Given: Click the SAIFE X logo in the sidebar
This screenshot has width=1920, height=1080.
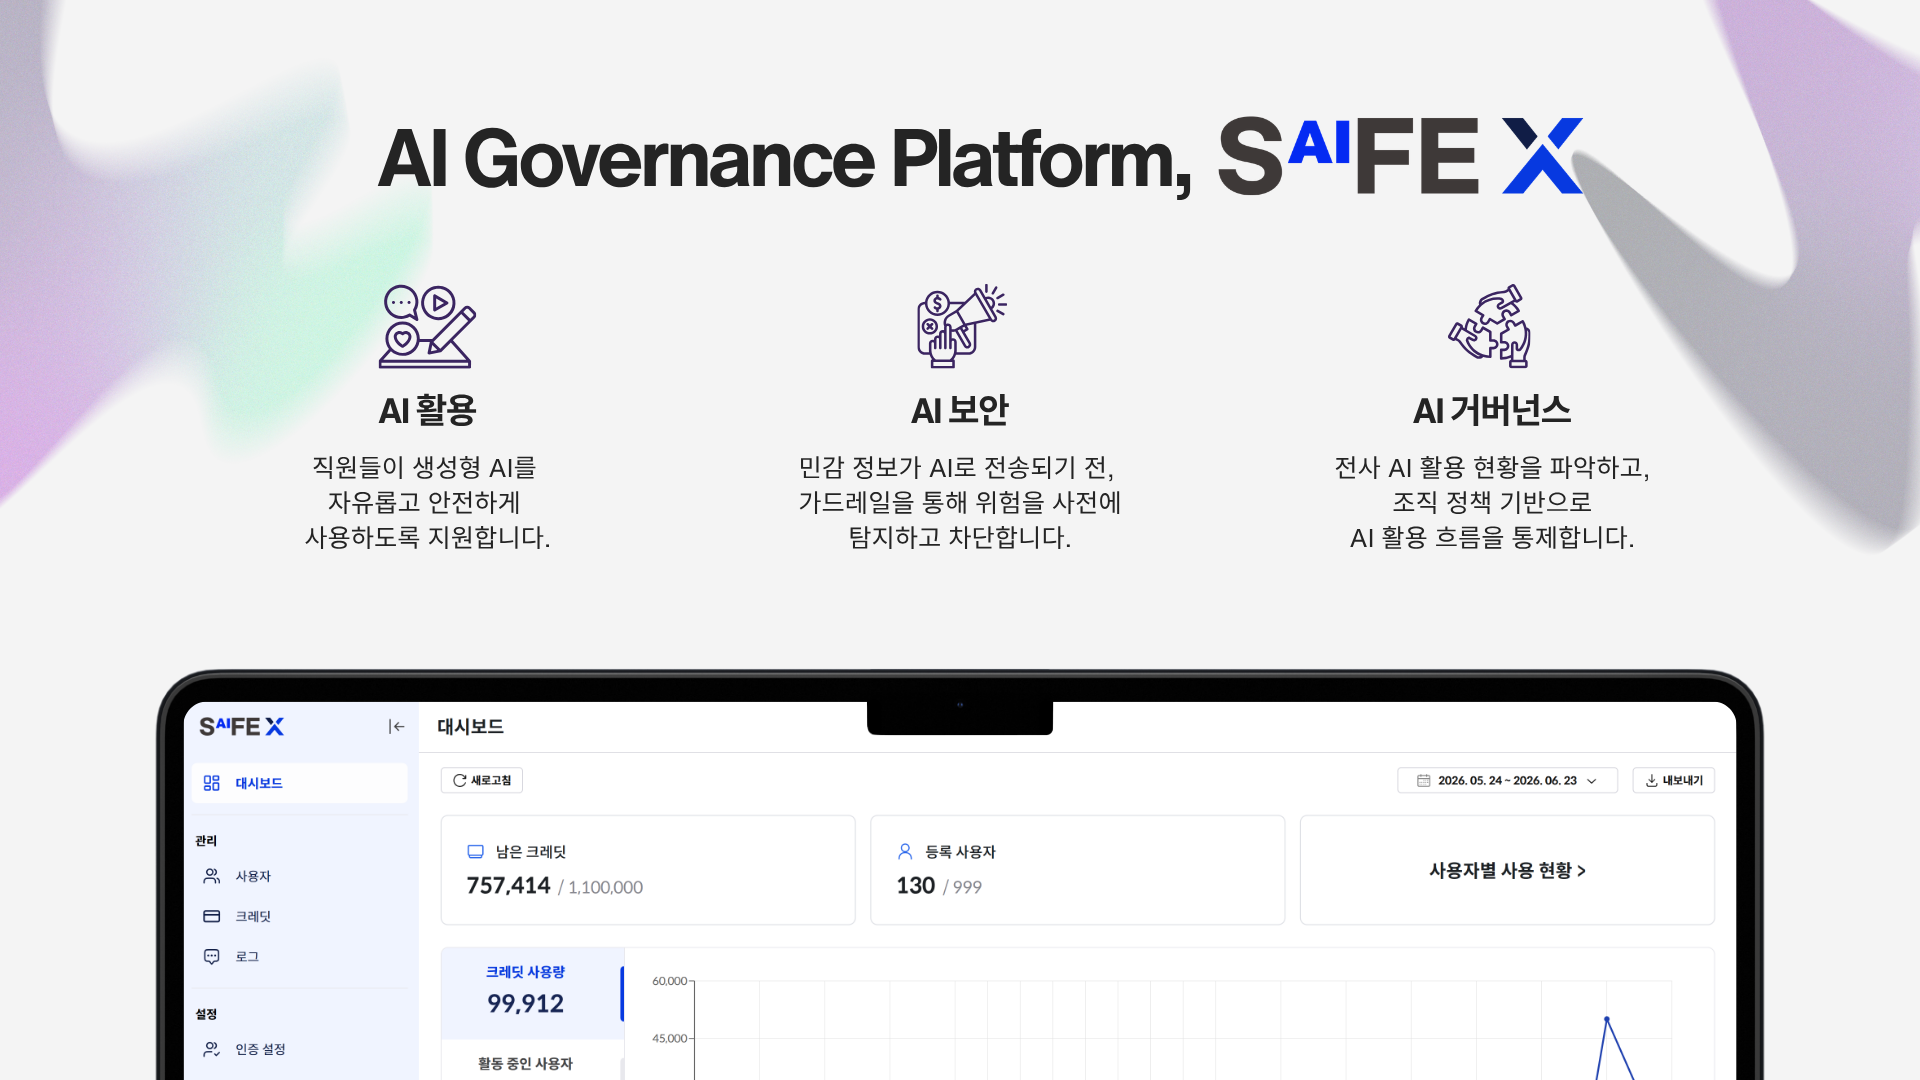Looking at the screenshot, I should [x=241, y=727].
